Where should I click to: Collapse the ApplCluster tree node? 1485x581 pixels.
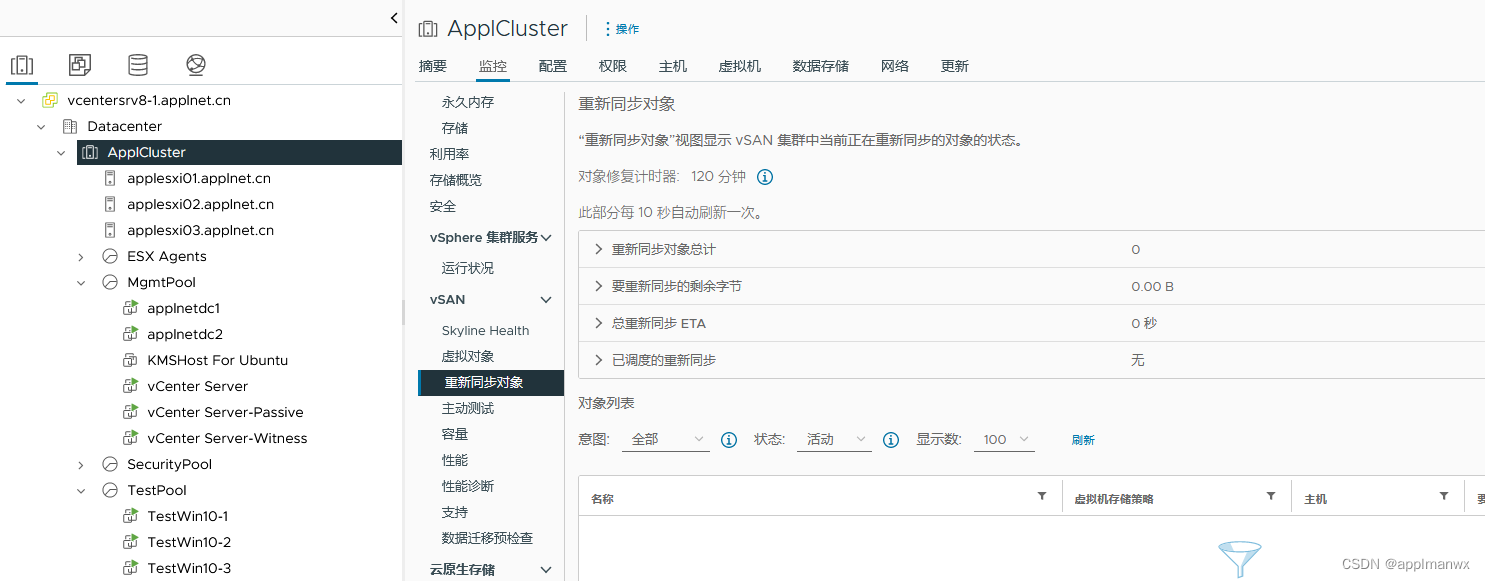(x=61, y=152)
